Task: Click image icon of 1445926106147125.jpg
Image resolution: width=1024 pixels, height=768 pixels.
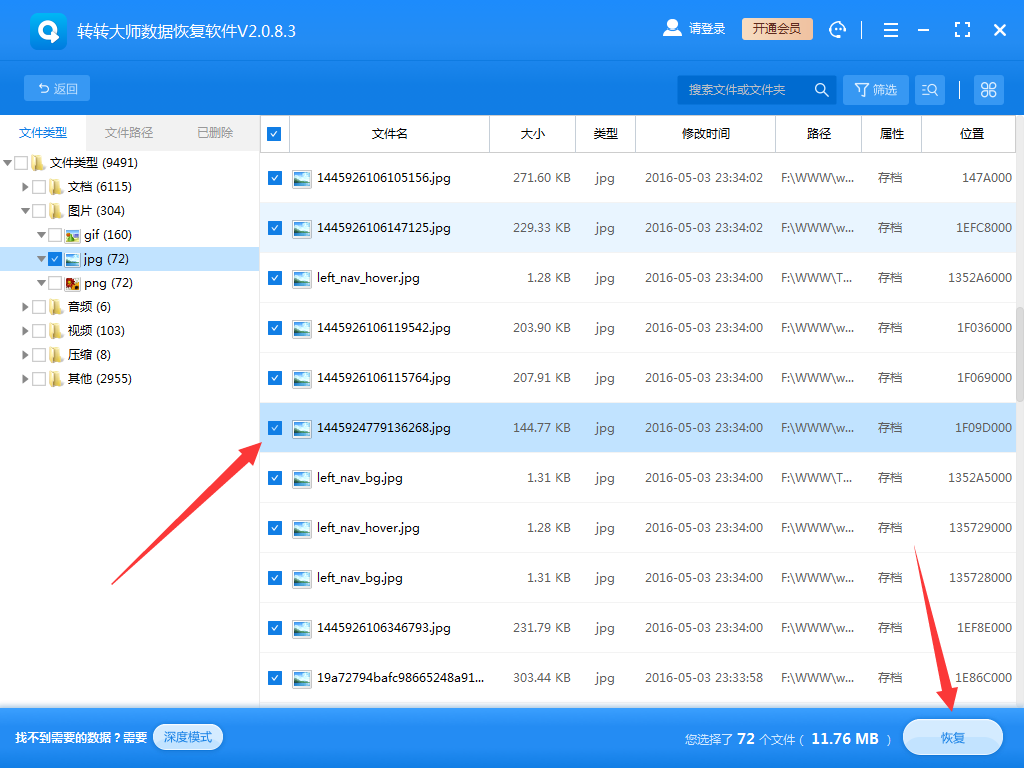Action: pos(301,229)
